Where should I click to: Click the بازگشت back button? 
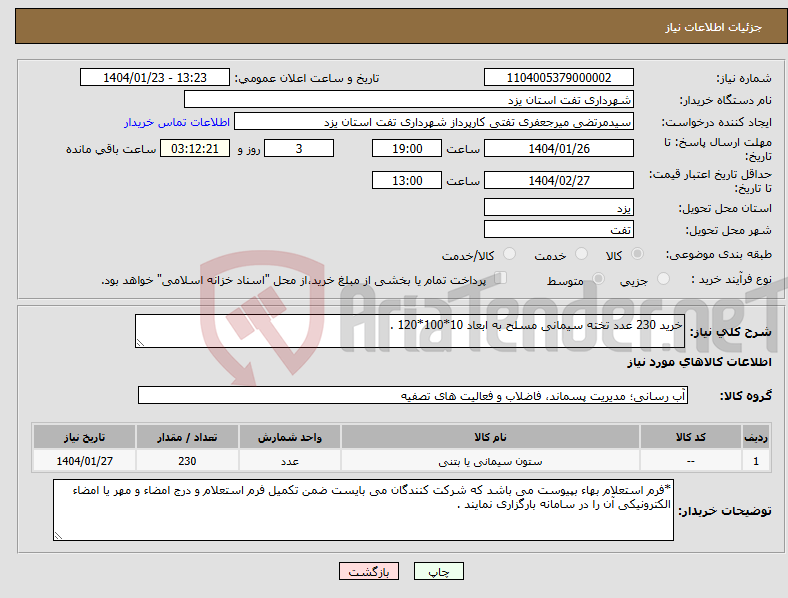[x=369, y=571]
